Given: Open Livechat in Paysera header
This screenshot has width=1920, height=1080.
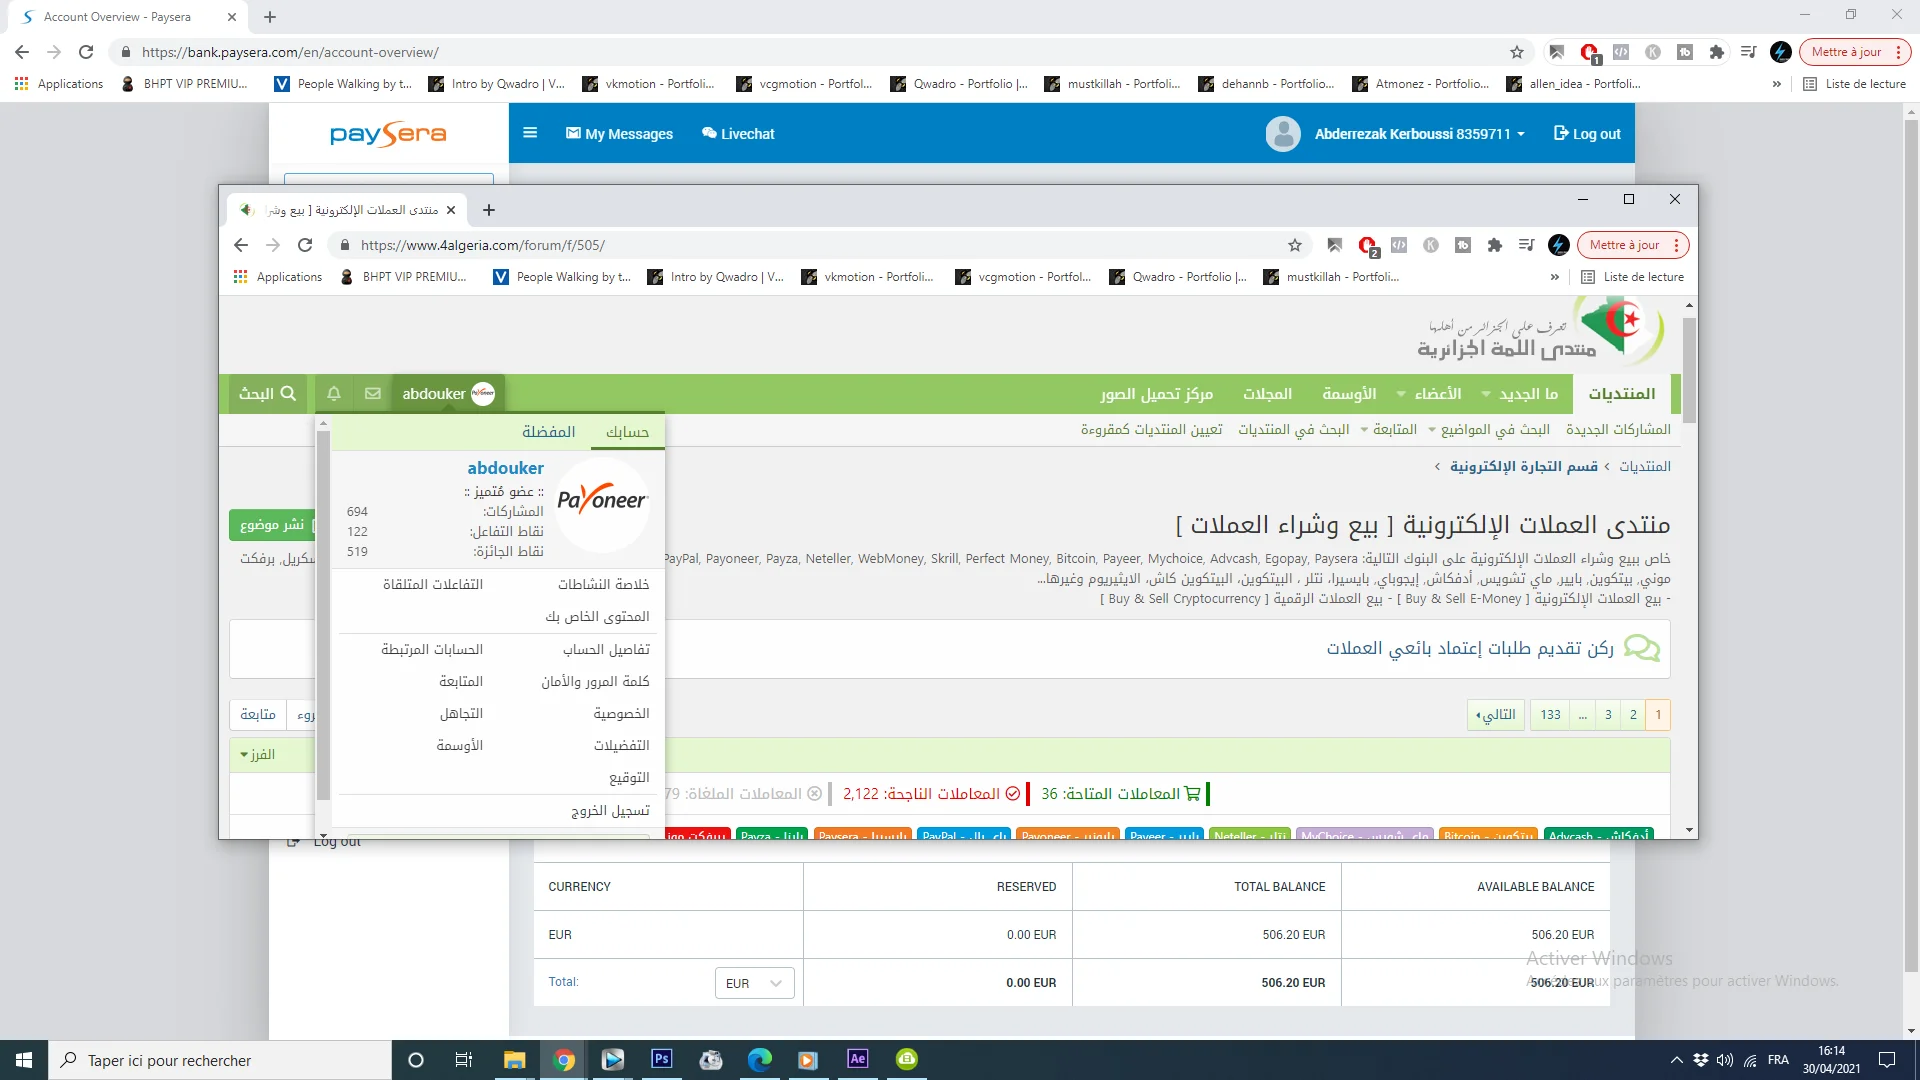Looking at the screenshot, I should pyautogui.click(x=738, y=134).
